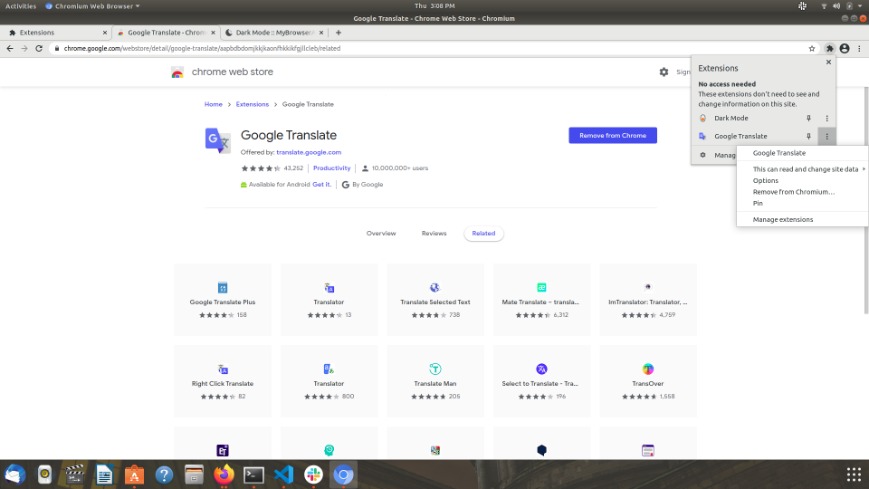Open Google Translate Plus extension card
The image size is (869, 489).
click(x=223, y=299)
